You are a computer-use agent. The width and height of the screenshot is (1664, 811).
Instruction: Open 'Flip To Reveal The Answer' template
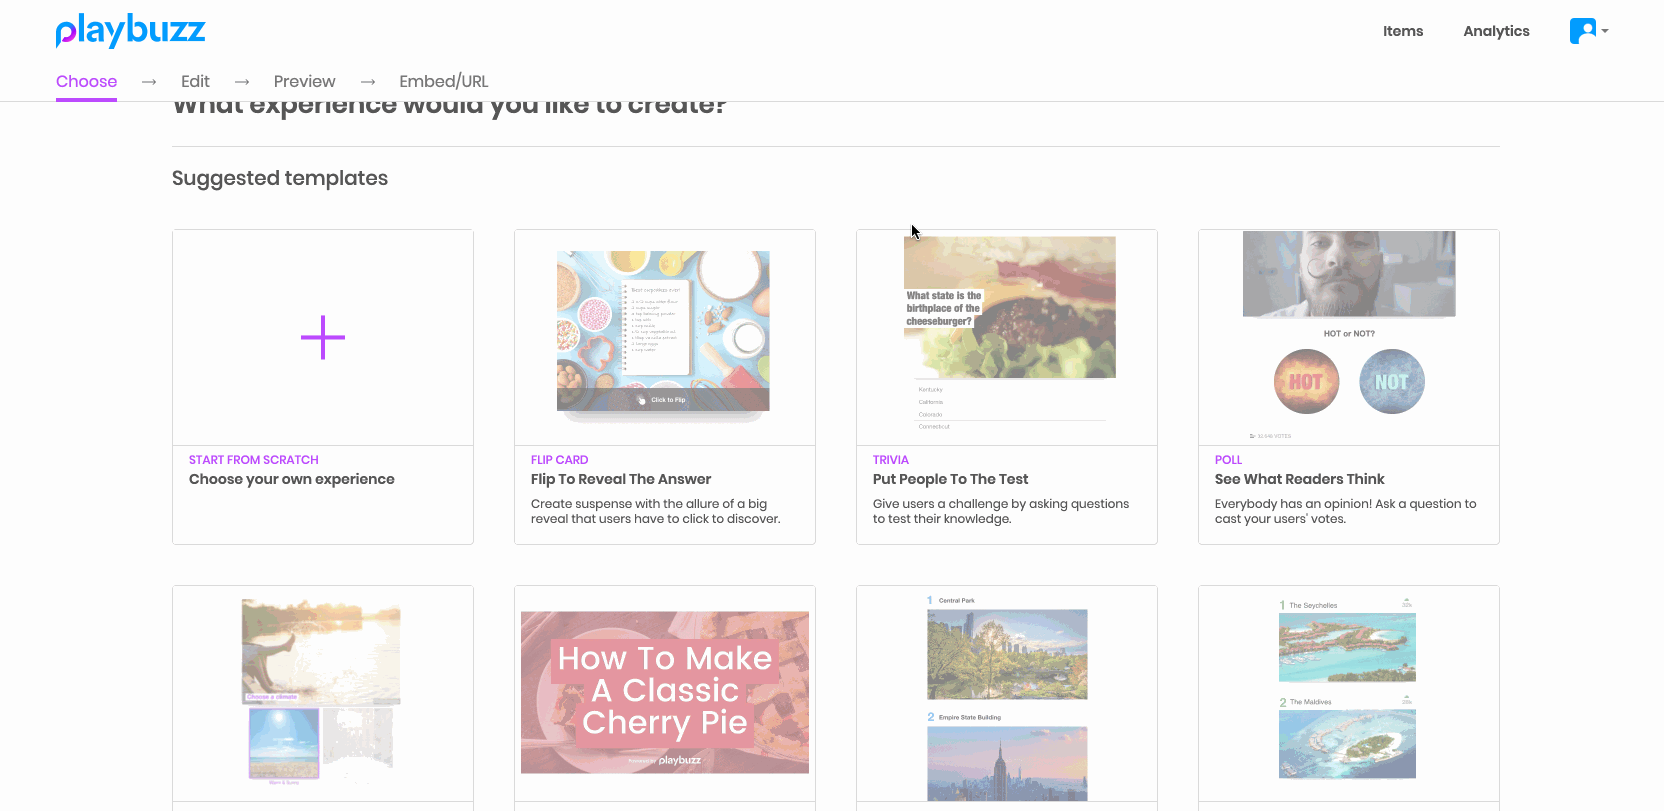click(621, 479)
